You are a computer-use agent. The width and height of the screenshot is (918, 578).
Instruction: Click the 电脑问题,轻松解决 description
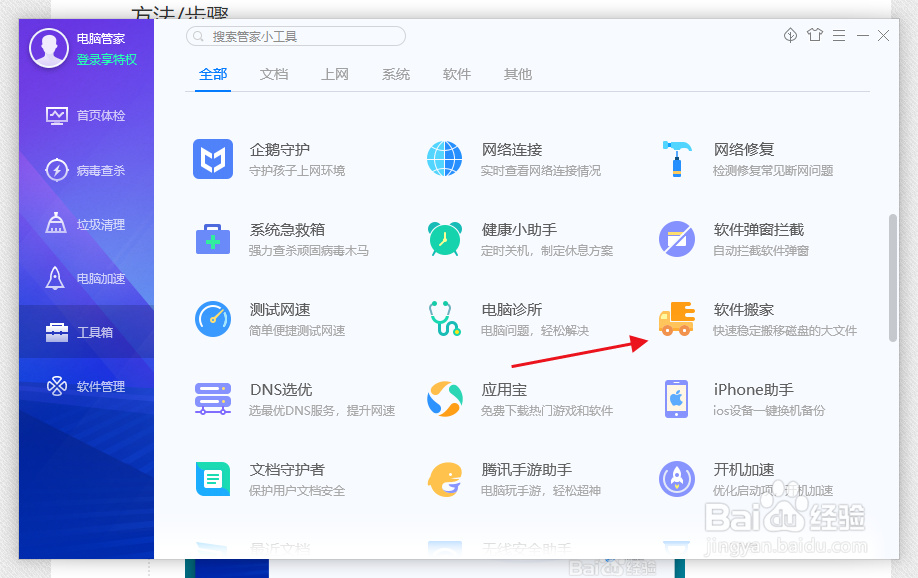click(x=535, y=331)
